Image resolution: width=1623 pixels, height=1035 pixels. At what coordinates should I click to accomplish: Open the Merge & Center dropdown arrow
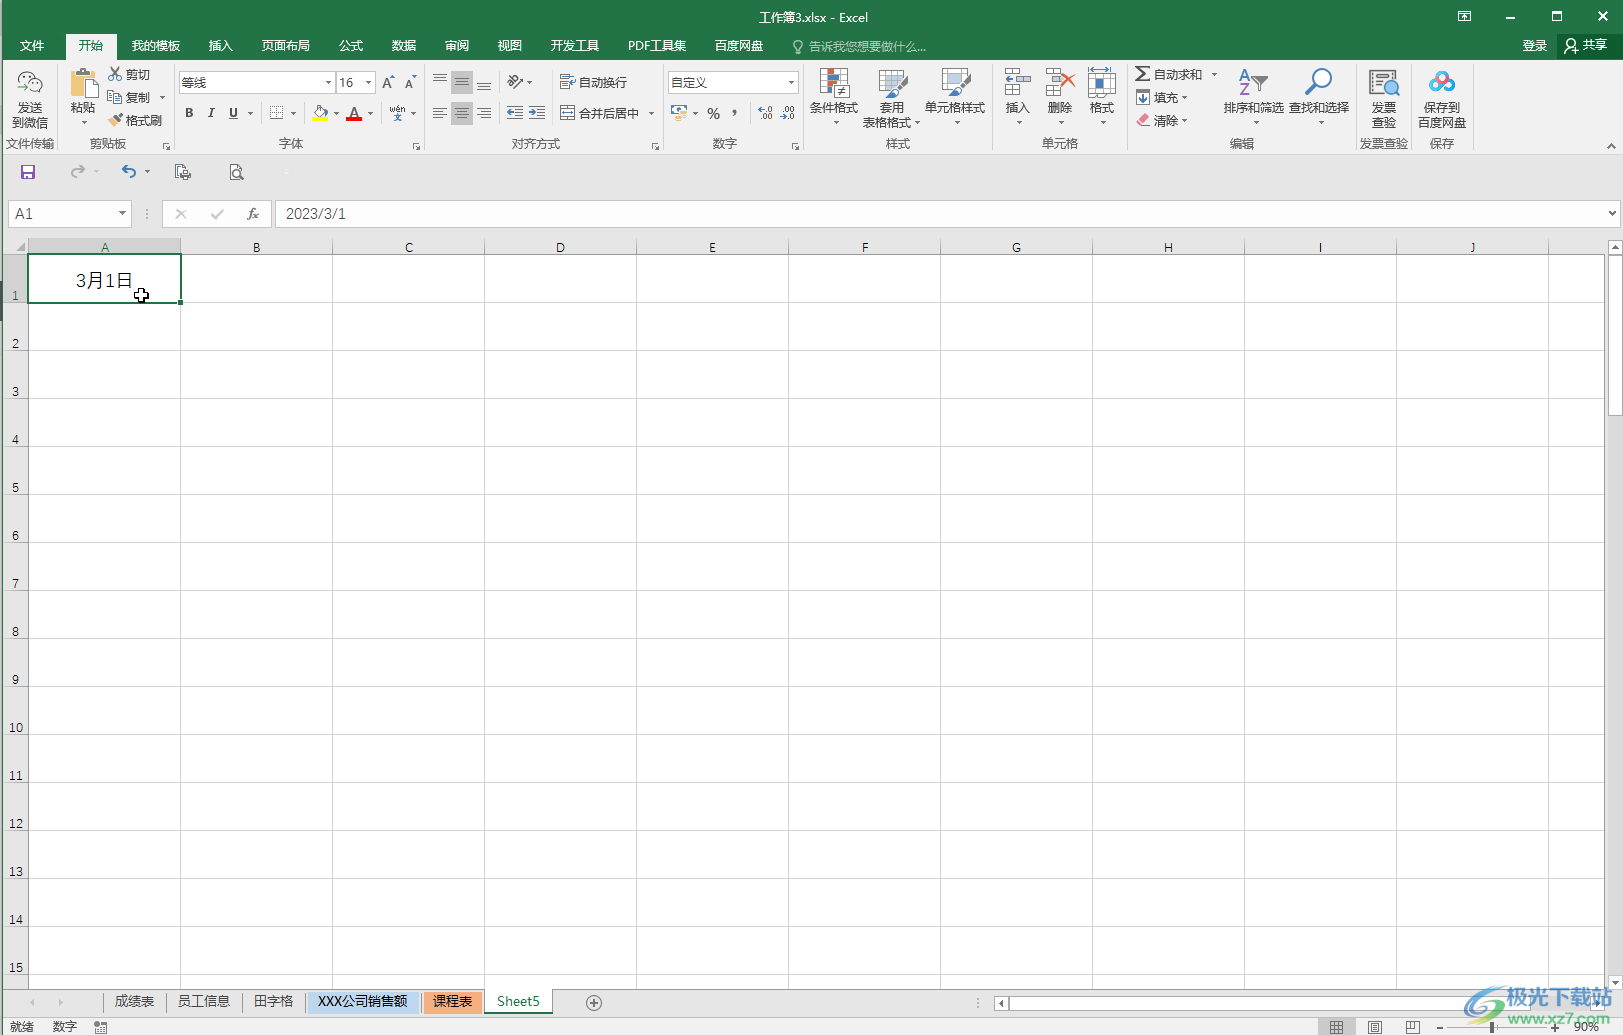click(x=651, y=113)
